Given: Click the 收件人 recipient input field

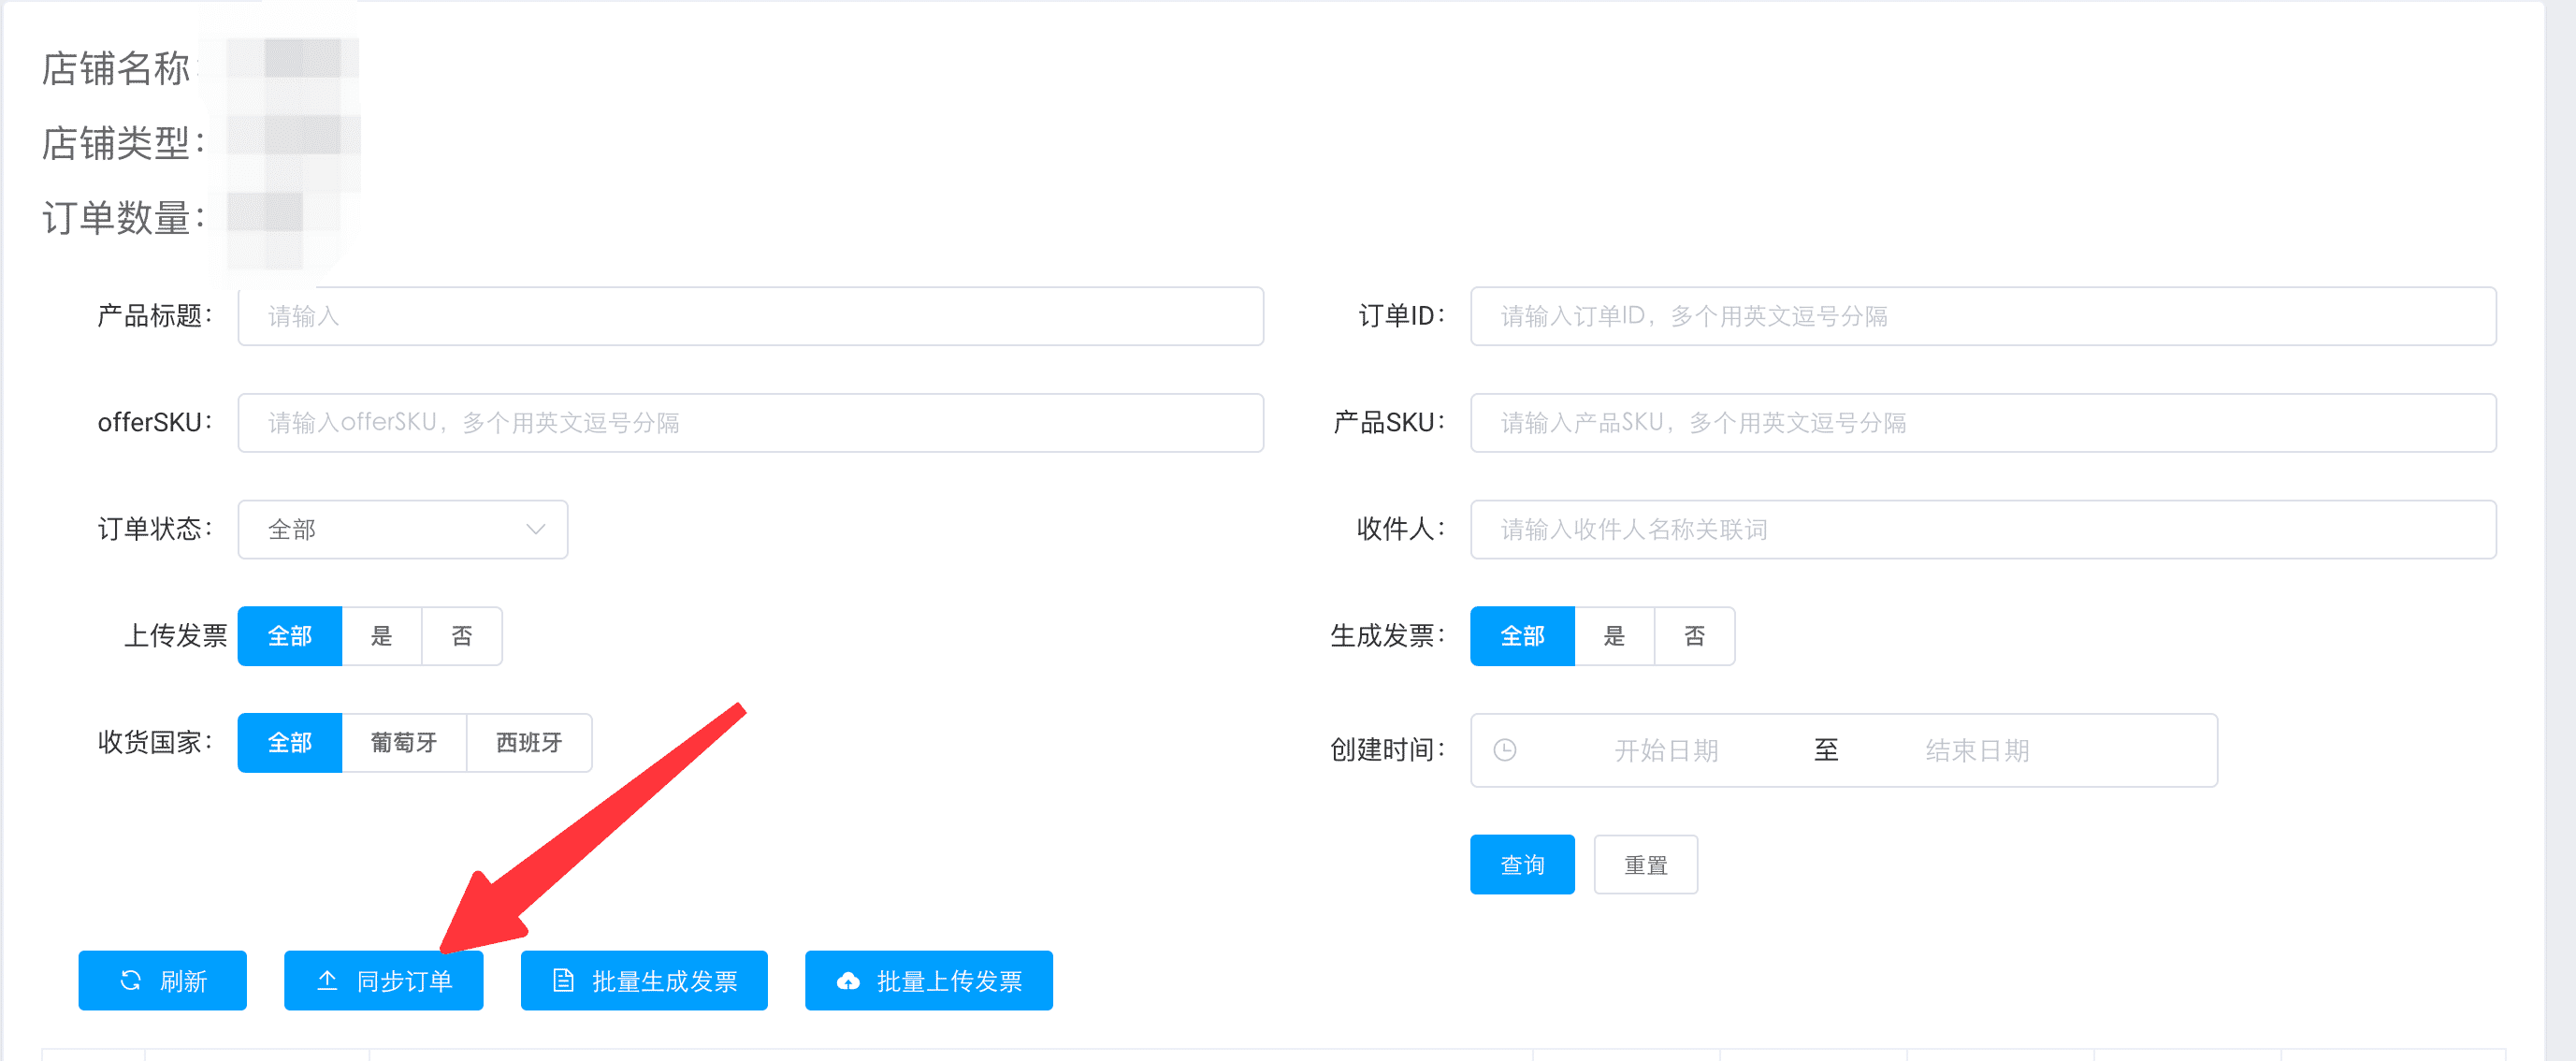Looking at the screenshot, I should (x=1983, y=529).
